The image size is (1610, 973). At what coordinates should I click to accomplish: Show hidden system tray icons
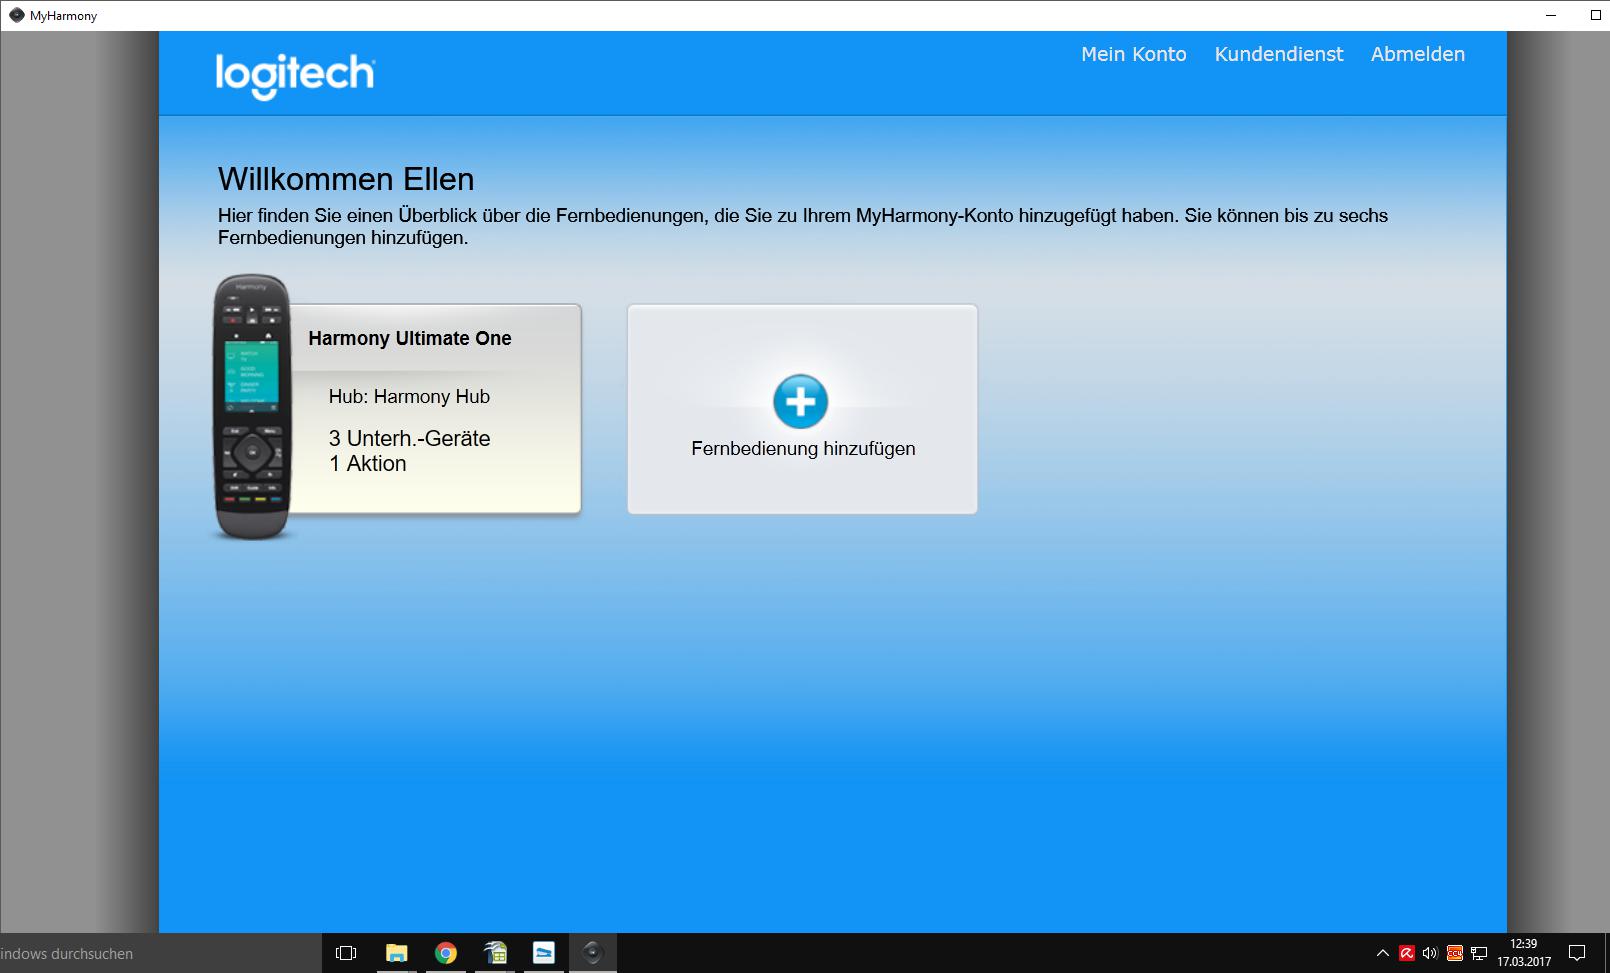tap(1383, 953)
